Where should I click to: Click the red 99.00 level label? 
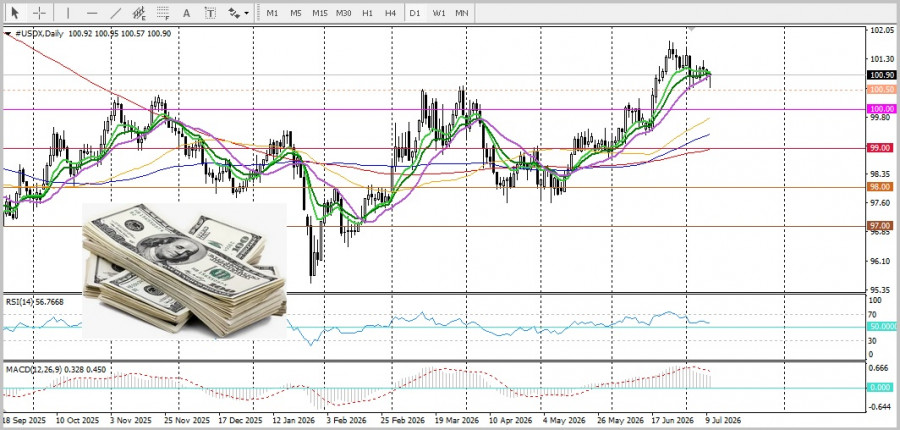(882, 148)
